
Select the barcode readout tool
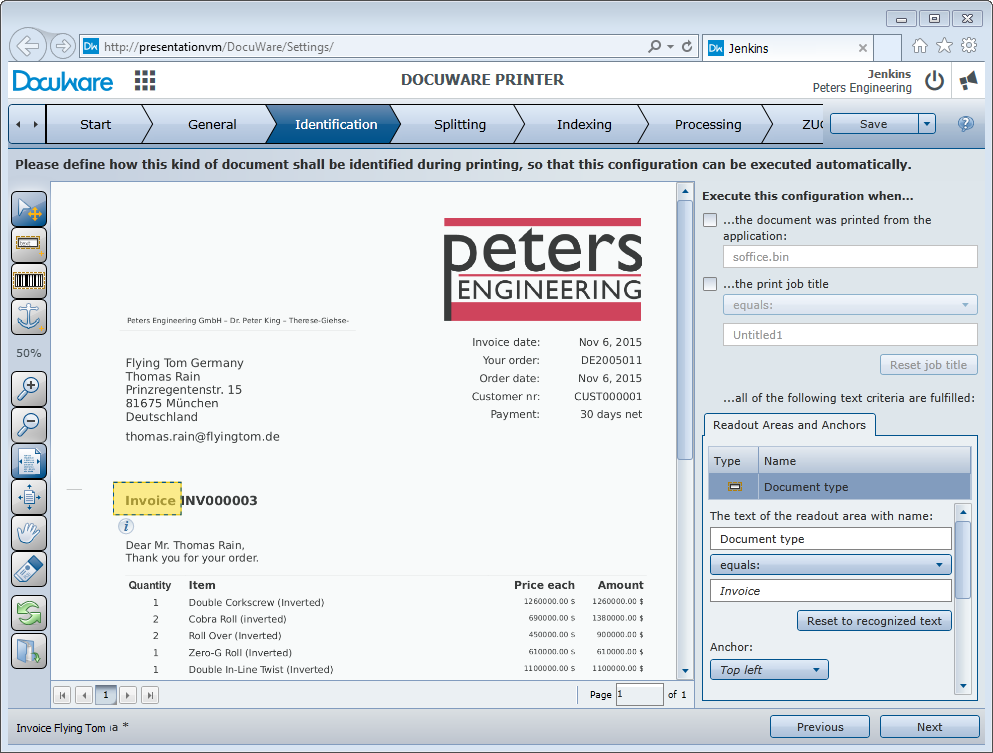pos(29,281)
